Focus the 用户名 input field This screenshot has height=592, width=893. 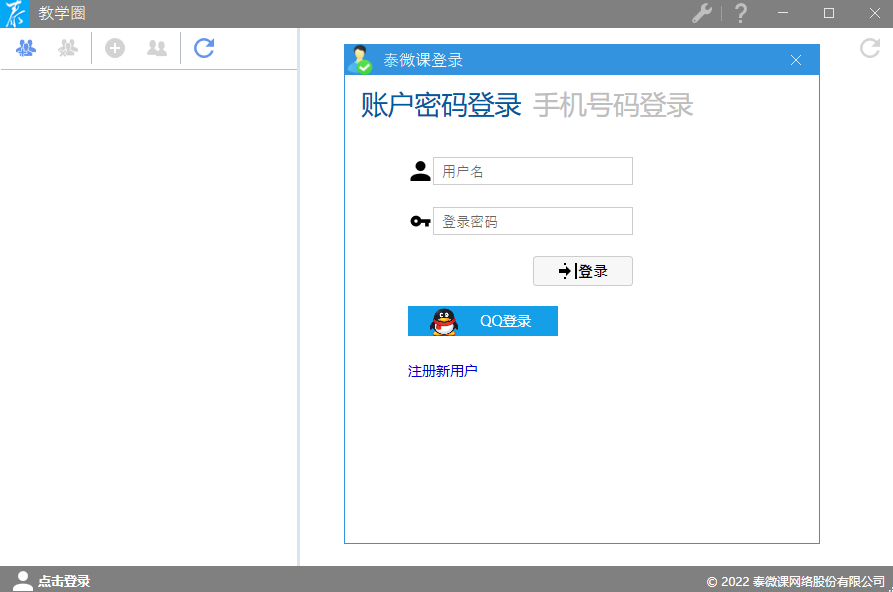532,171
